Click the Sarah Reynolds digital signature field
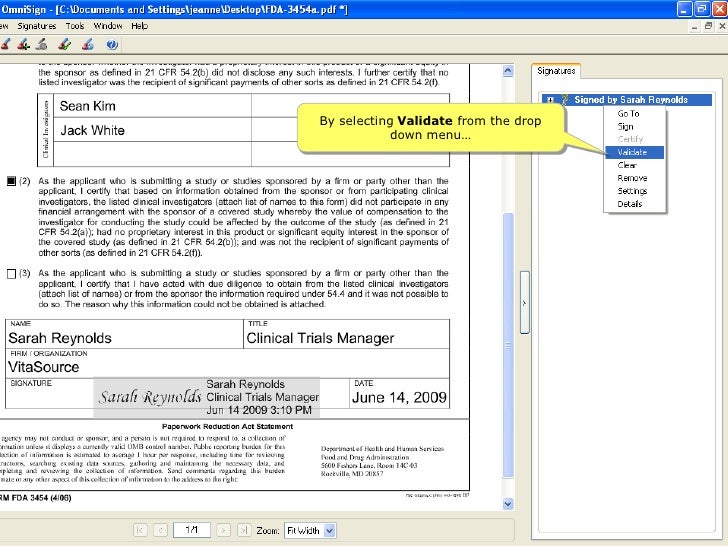The height and width of the screenshot is (546, 728). [207, 397]
